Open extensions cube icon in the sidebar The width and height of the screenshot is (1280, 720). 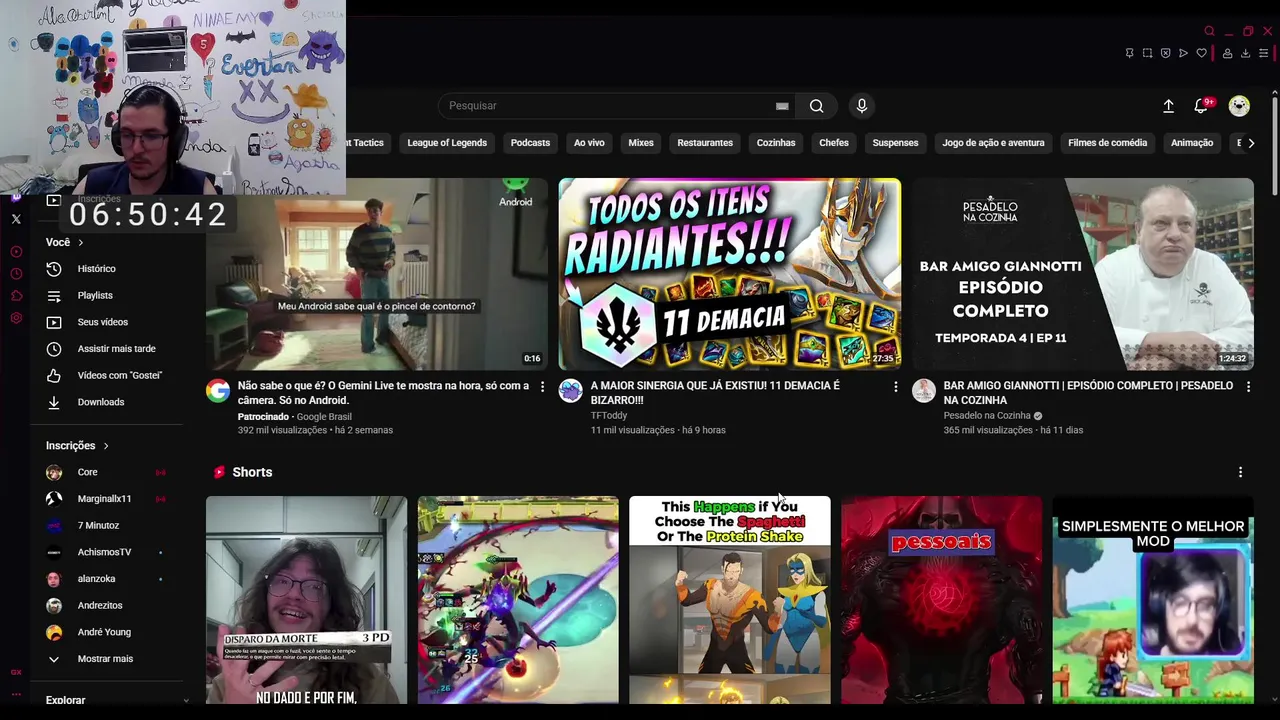(16, 296)
